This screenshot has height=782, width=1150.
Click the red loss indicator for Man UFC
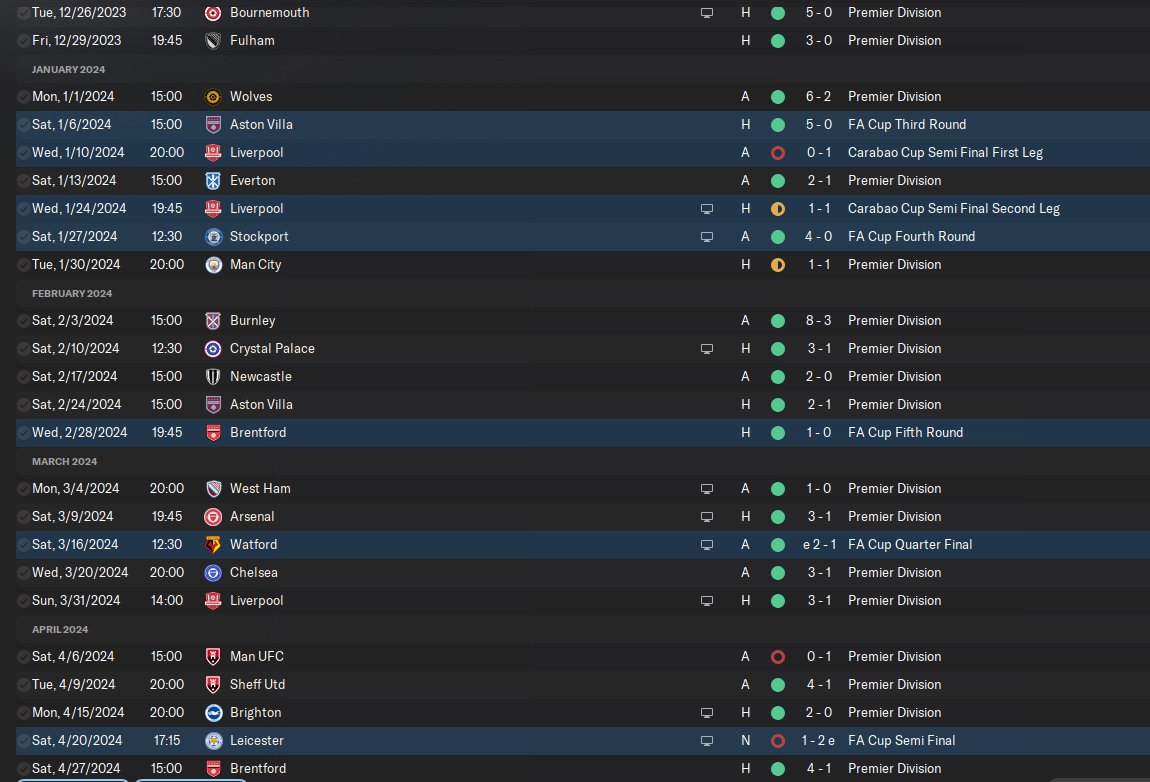(x=777, y=657)
